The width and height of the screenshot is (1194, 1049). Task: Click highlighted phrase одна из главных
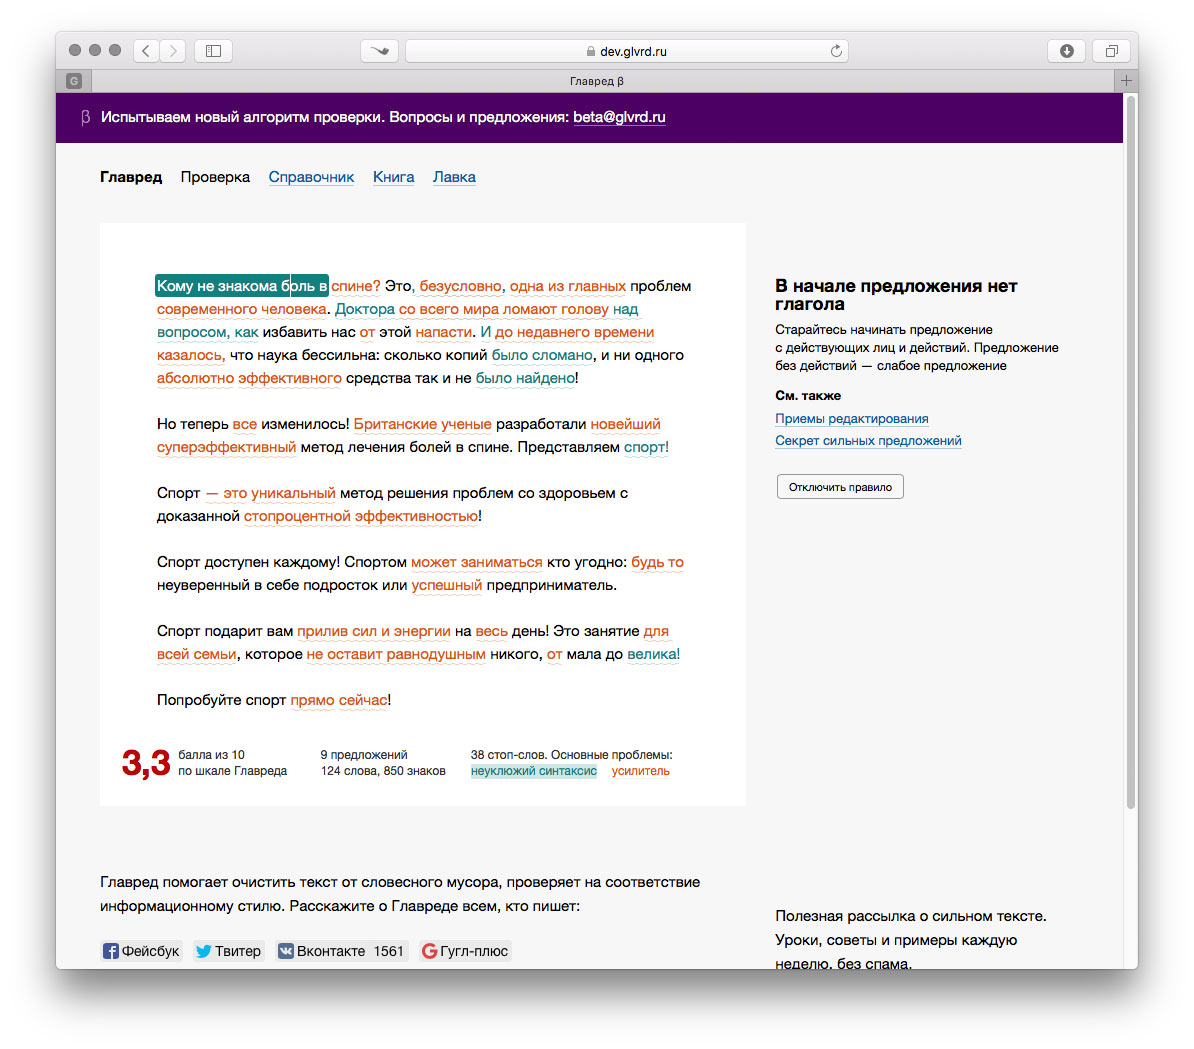pyautogui.click(x=567, y=286)
